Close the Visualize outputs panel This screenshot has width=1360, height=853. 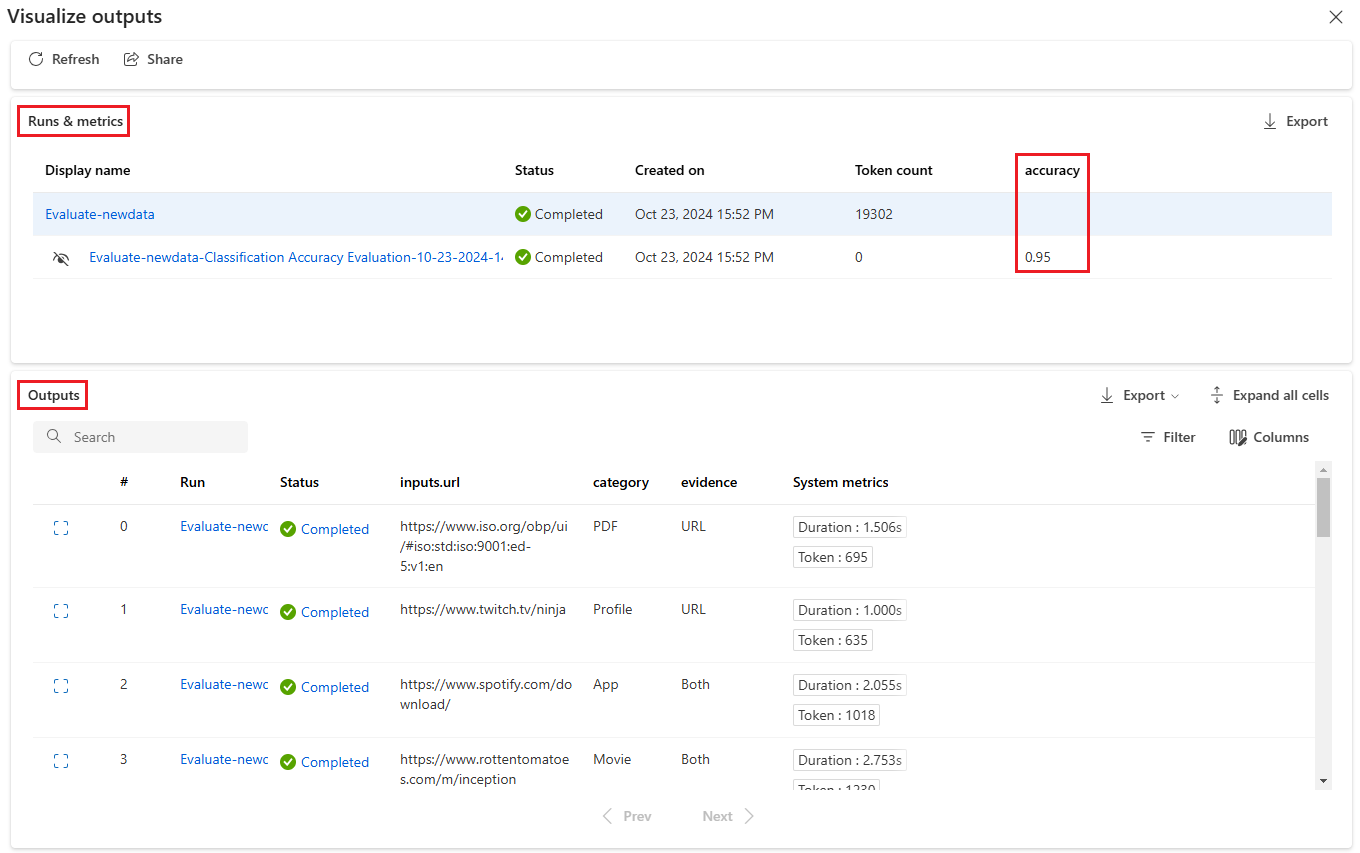pos(1335,17)
